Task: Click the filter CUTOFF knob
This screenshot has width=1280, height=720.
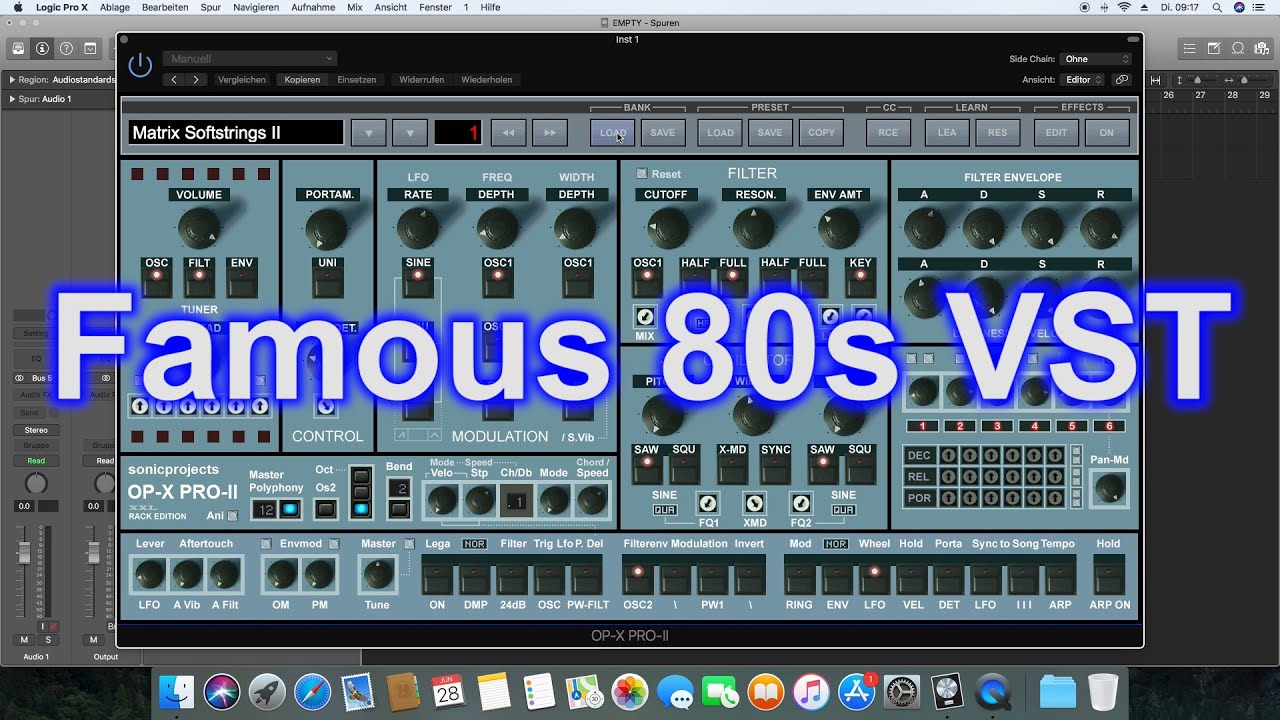Action: [x=666, y=229]
